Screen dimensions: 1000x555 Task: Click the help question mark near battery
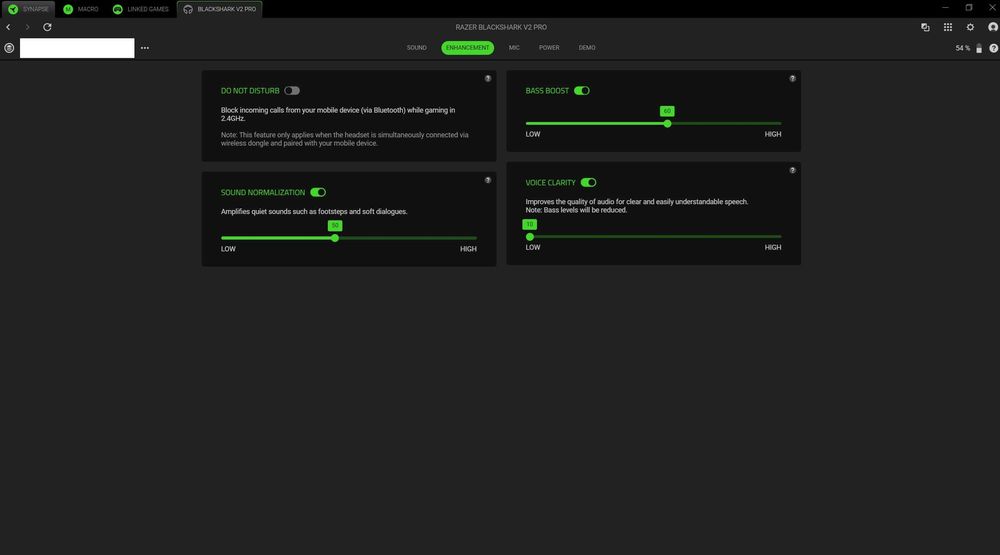tap(993, 48)
